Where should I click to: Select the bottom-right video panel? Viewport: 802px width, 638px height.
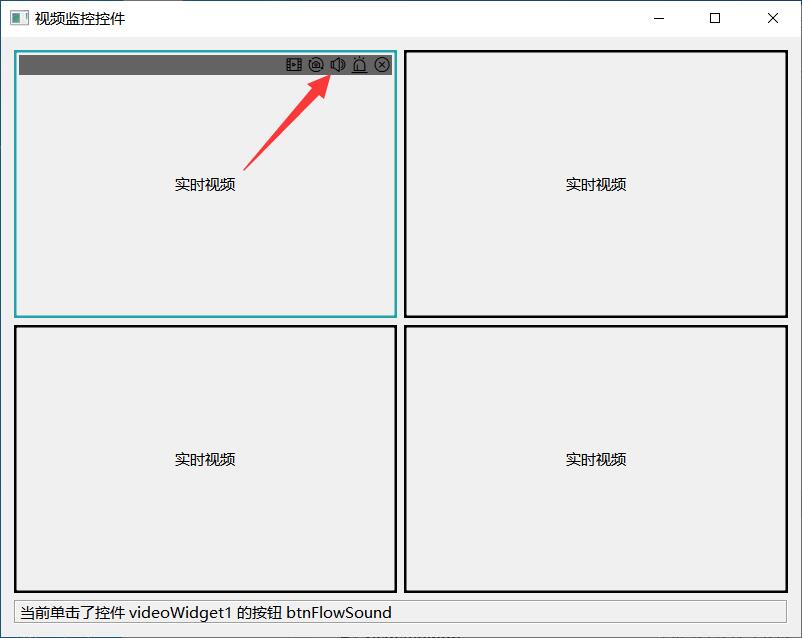[595, 520]
